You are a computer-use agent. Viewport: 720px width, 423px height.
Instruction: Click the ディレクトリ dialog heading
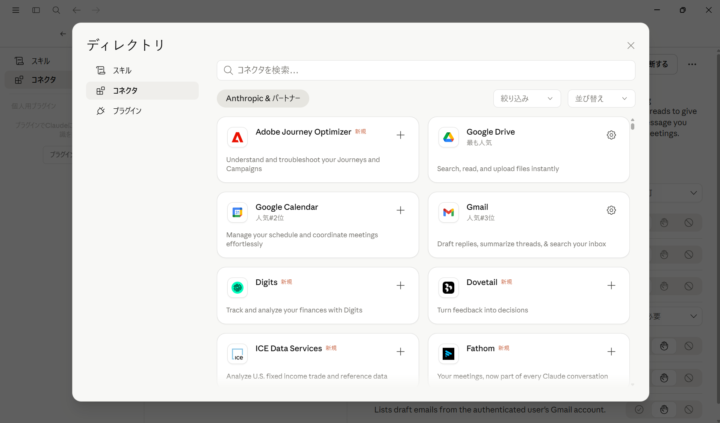coord(126,45)
